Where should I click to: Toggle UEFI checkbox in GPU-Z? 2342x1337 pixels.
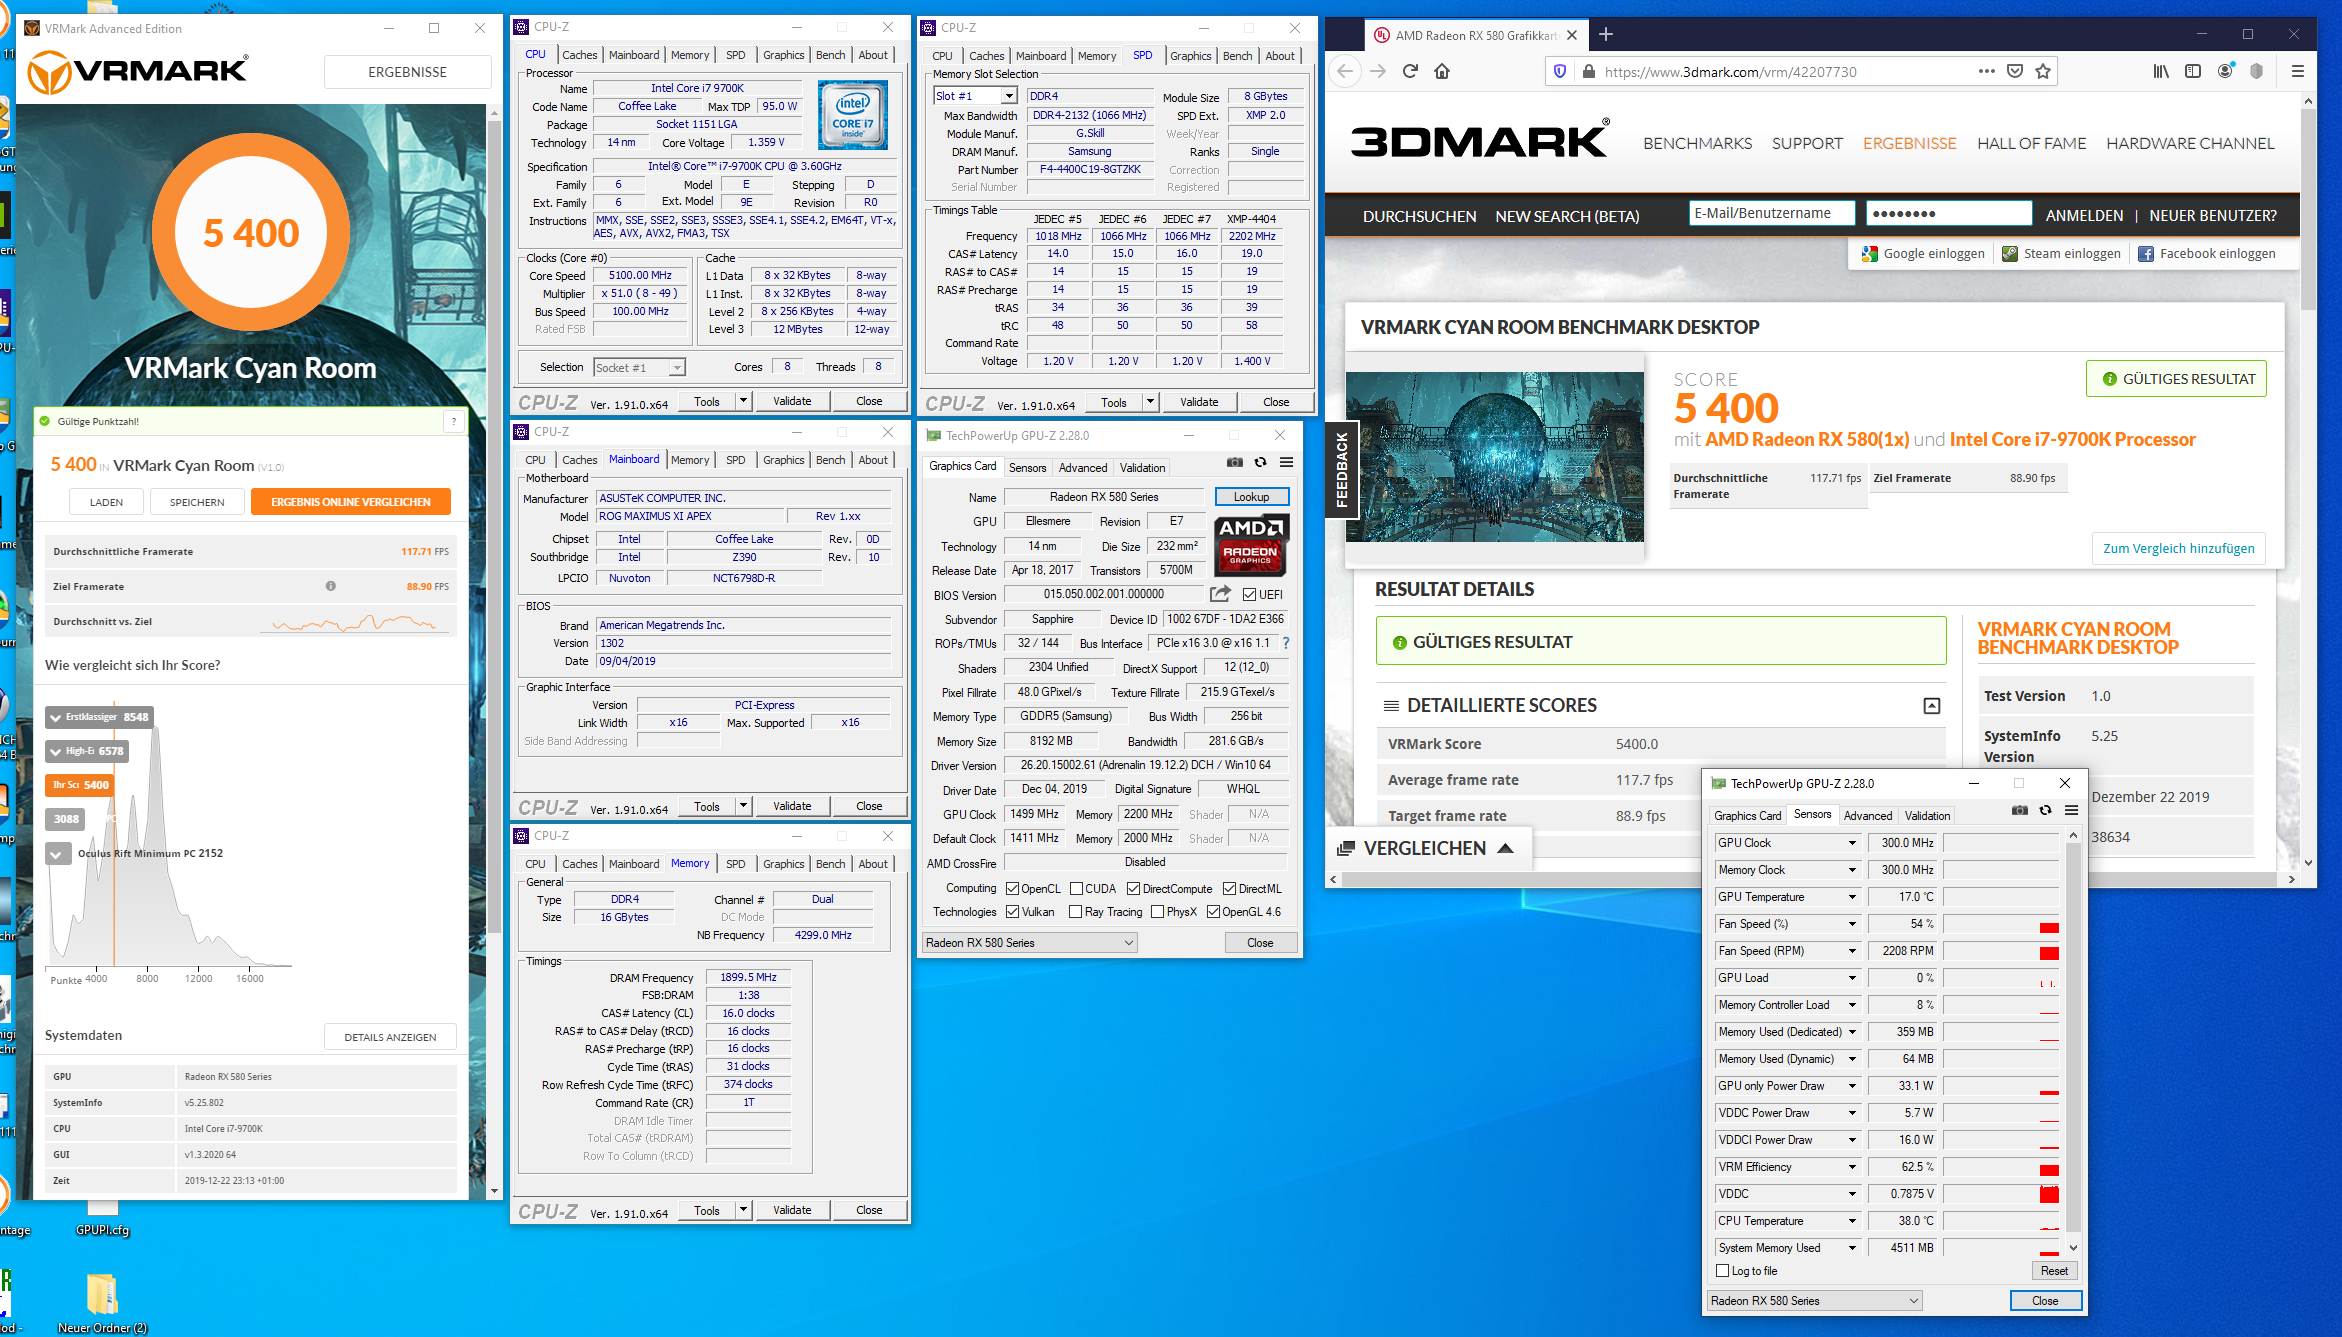1249,594
